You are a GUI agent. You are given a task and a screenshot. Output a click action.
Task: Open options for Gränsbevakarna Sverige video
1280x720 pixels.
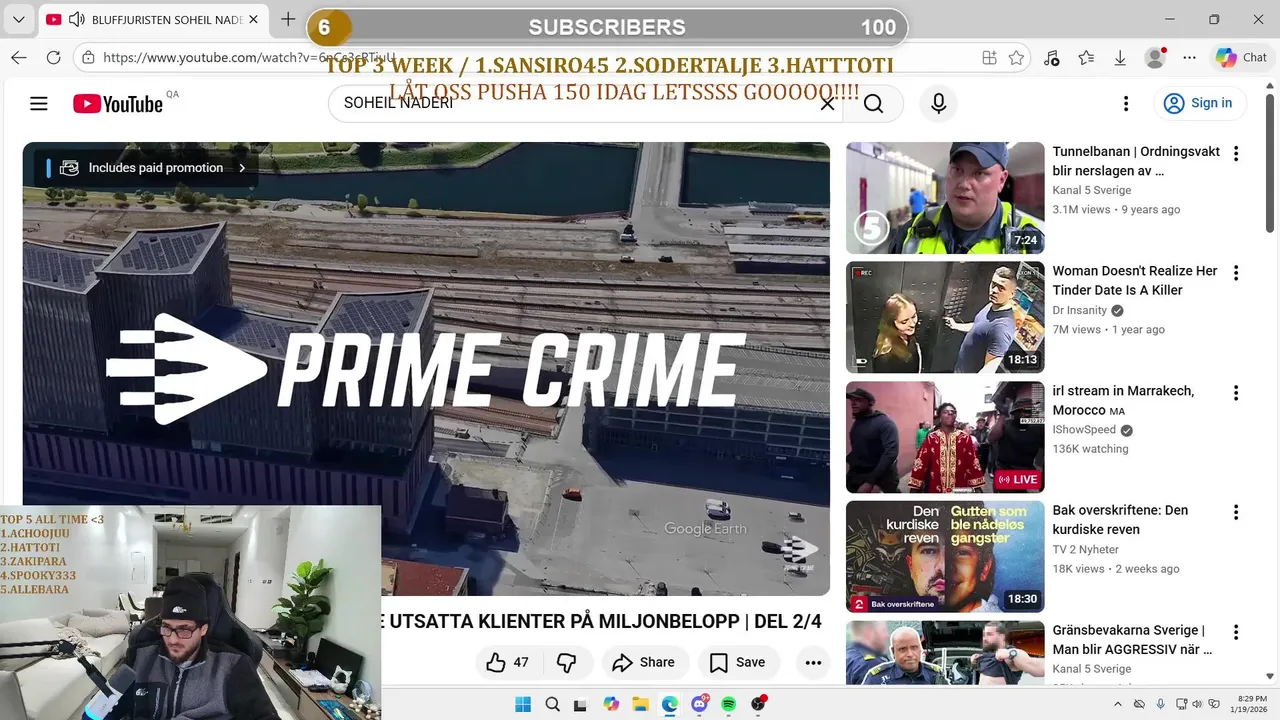[1236, 632]
